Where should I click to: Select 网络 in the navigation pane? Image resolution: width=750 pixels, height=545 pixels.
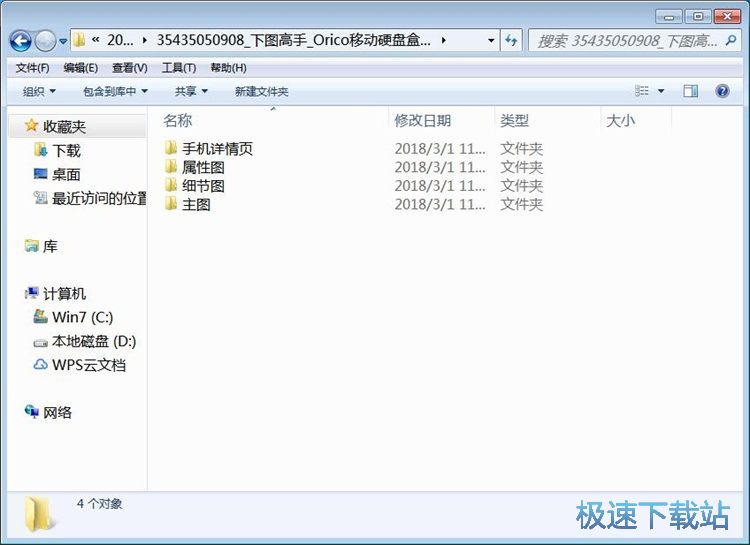(x=57, y=412)
